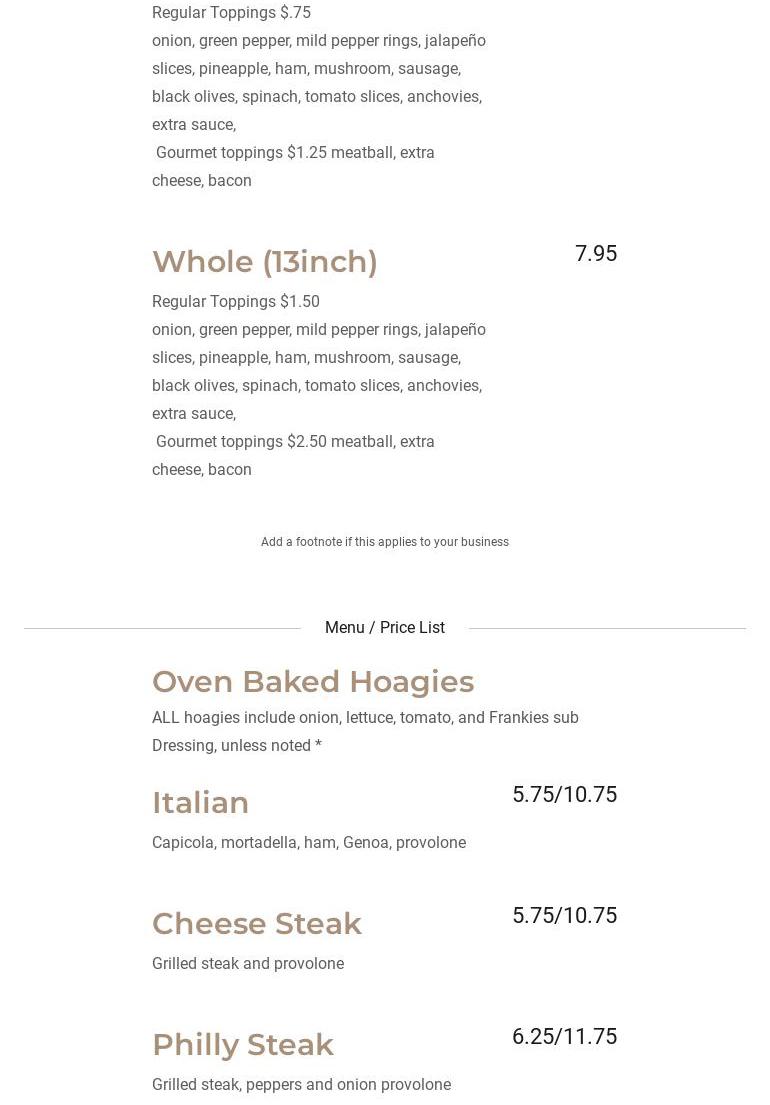Select the Oven Baked Hoagies heading

pyautogui.click(x=313, y=682)
